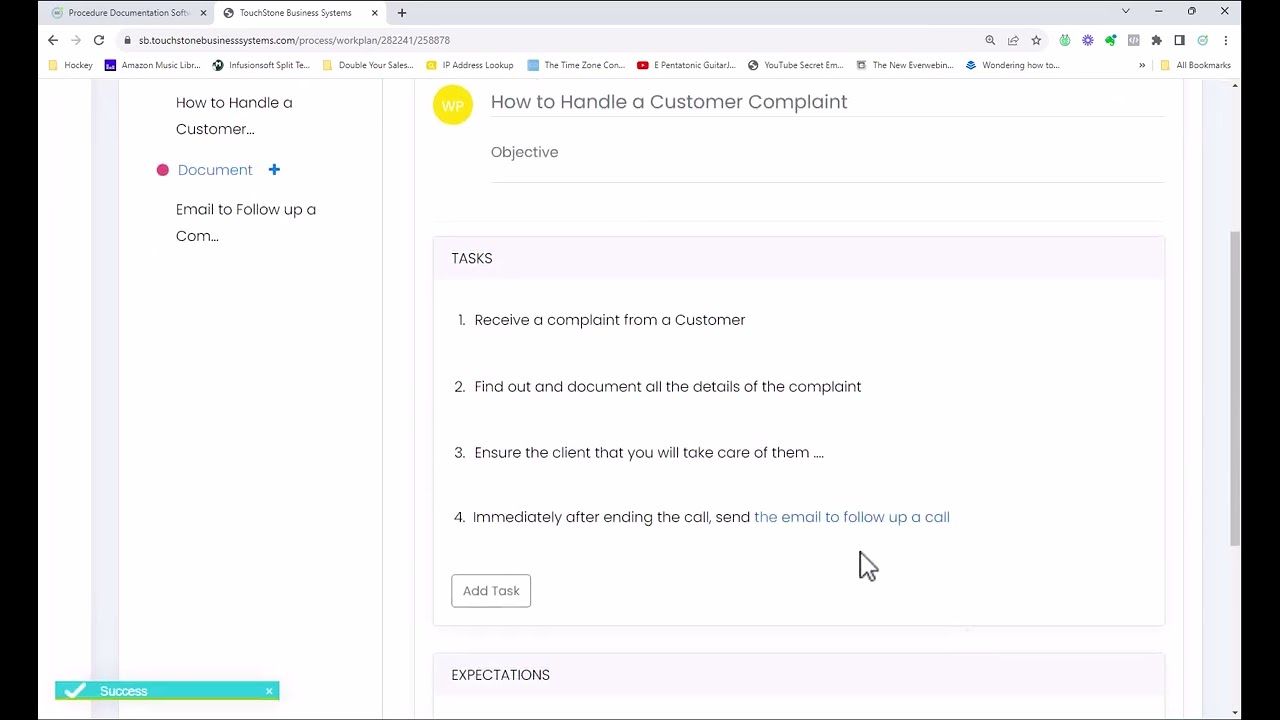The image size is (1280, 720).
Task: Open the gray code-brackets extension
Action: [x=1134, y=40]
